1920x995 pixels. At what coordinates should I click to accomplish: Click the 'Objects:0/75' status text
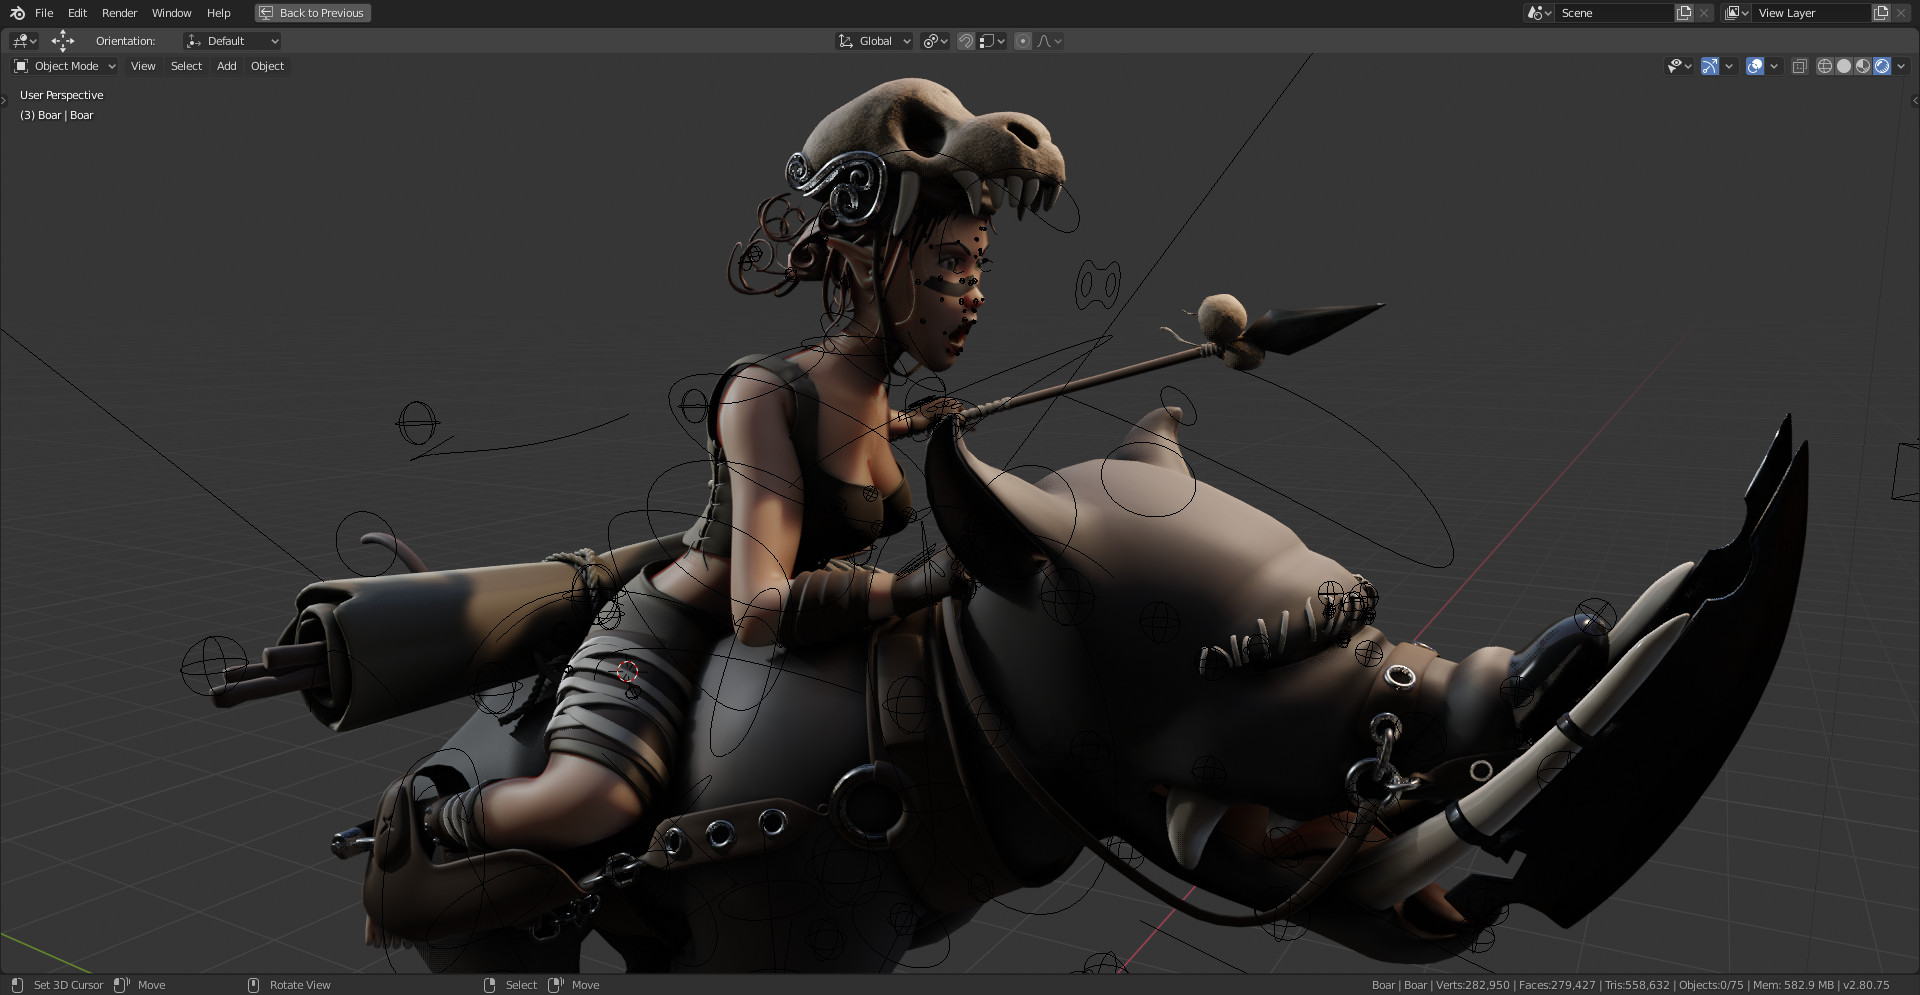click(1711, 985)
